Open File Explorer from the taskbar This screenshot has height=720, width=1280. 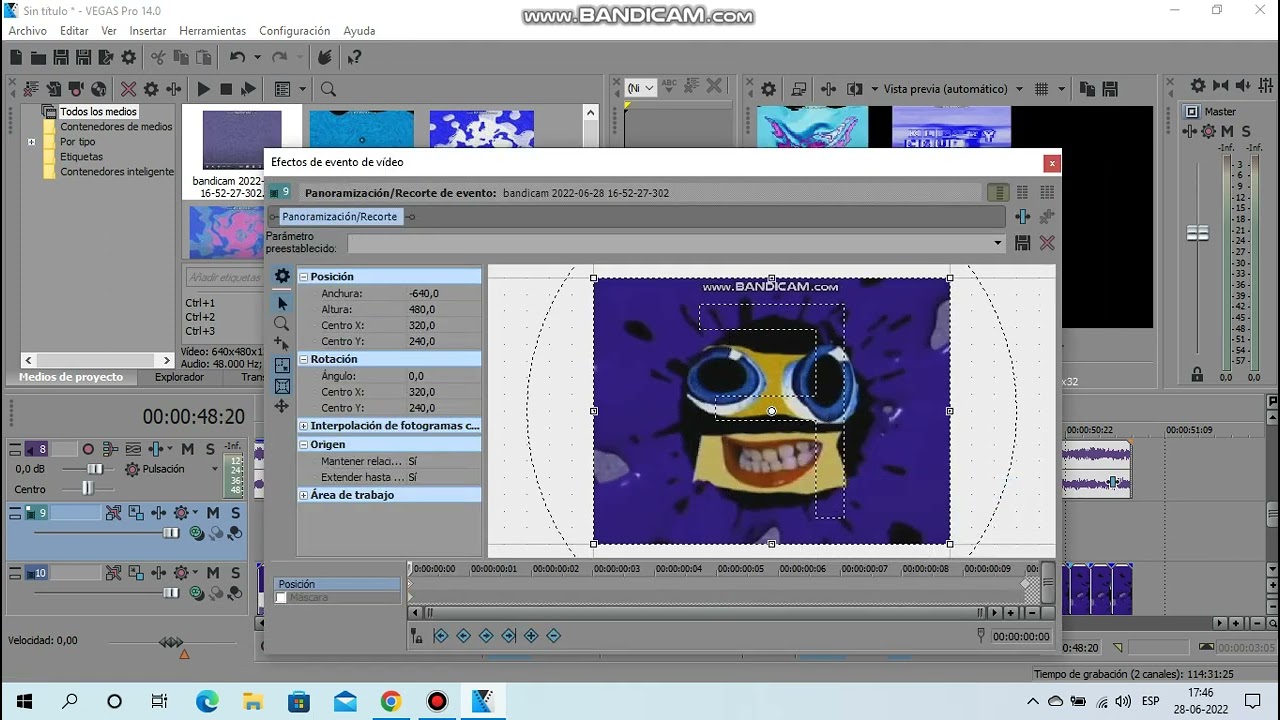tap(253, 701)
